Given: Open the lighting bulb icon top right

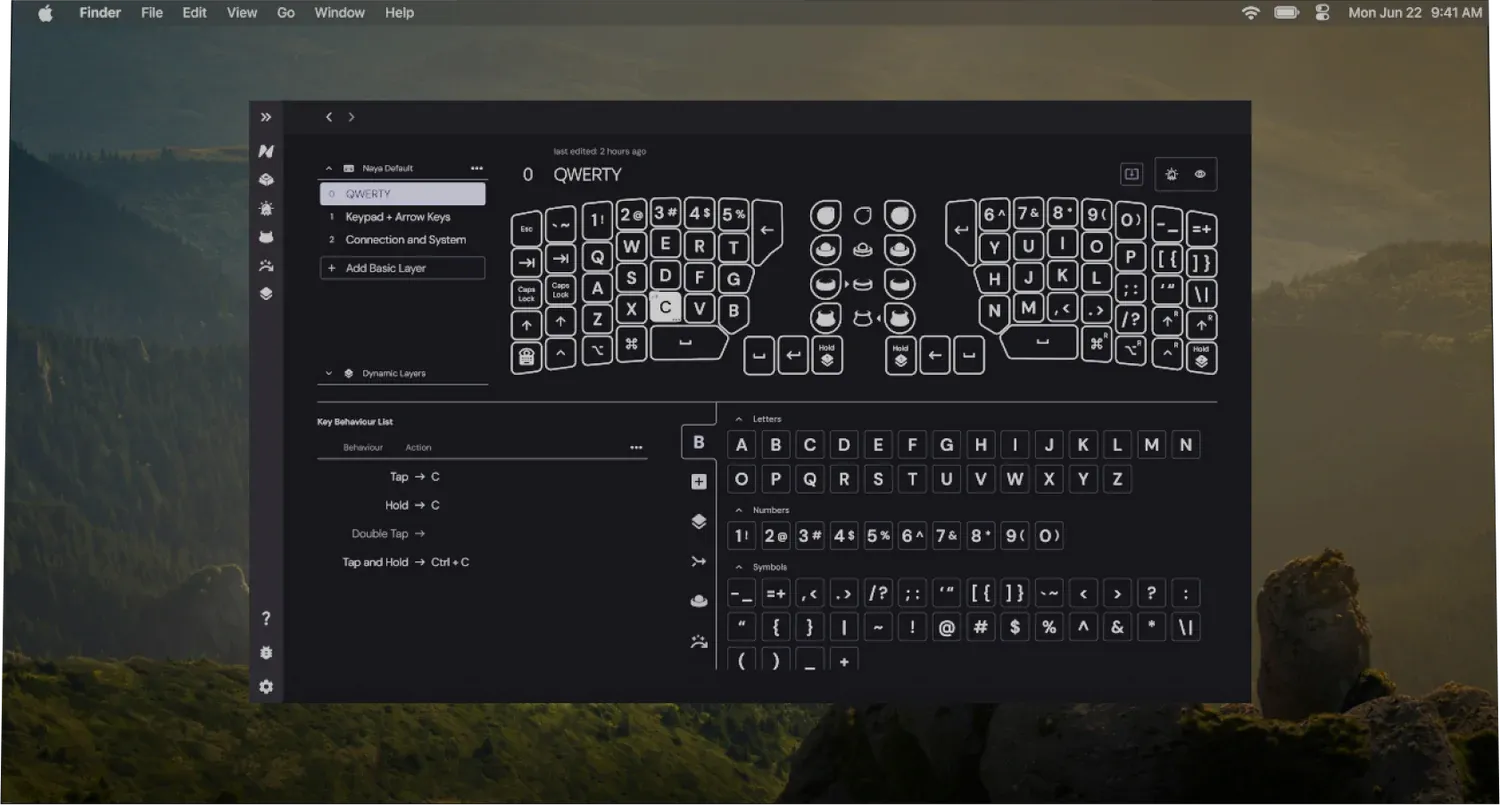Looking at the screenshot, I should tap(1172, 174).
